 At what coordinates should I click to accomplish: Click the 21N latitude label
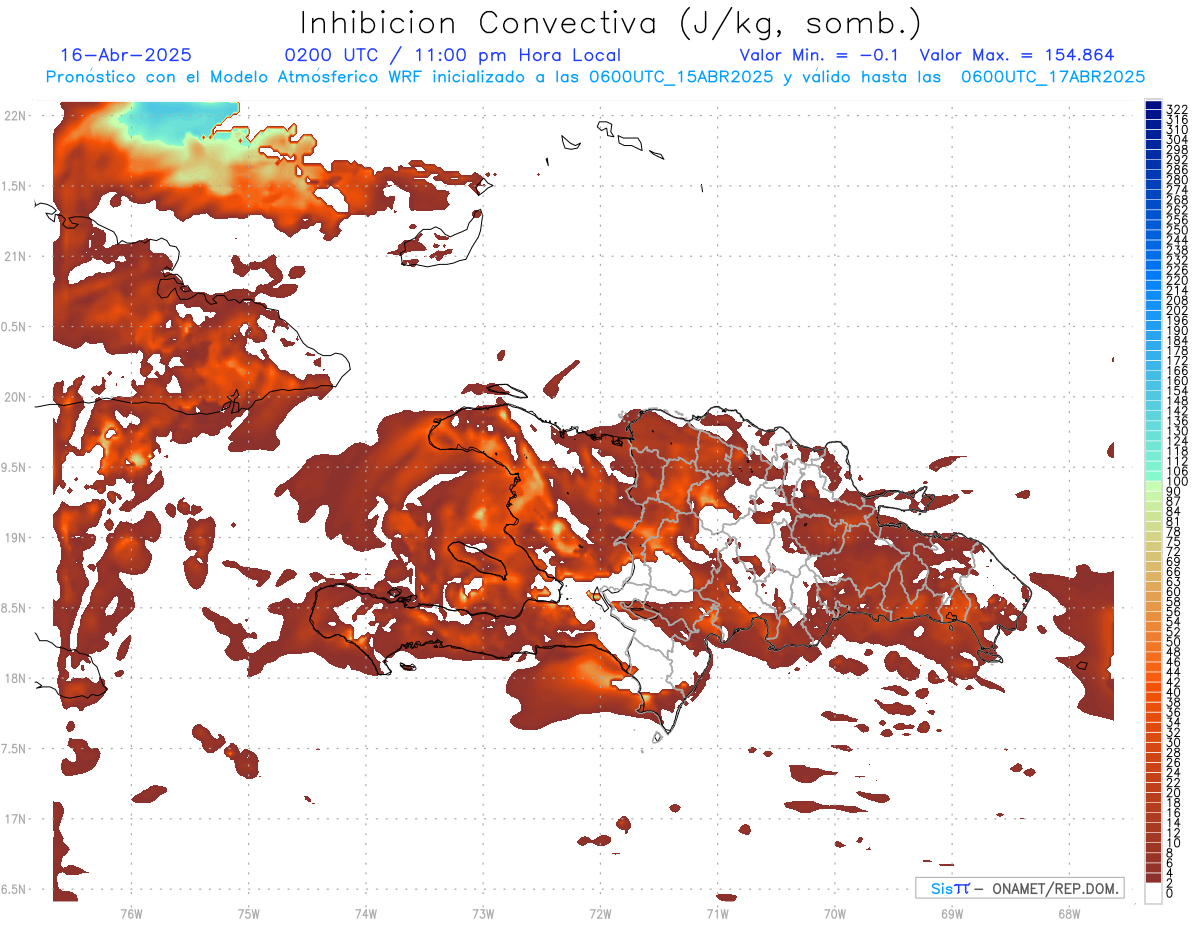(x=16, y=257)
